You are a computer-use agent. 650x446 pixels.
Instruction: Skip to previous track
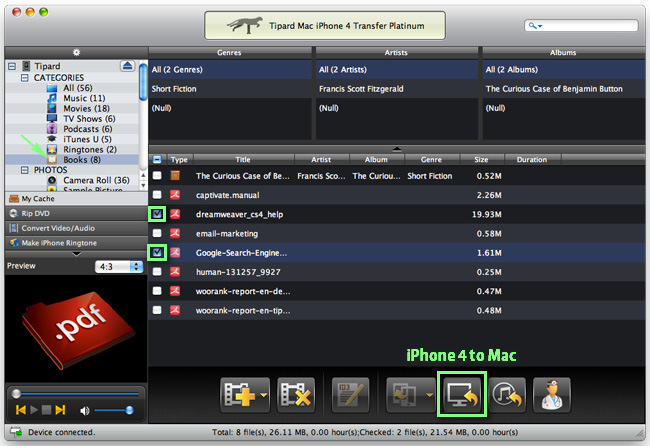tap(21, 410)
